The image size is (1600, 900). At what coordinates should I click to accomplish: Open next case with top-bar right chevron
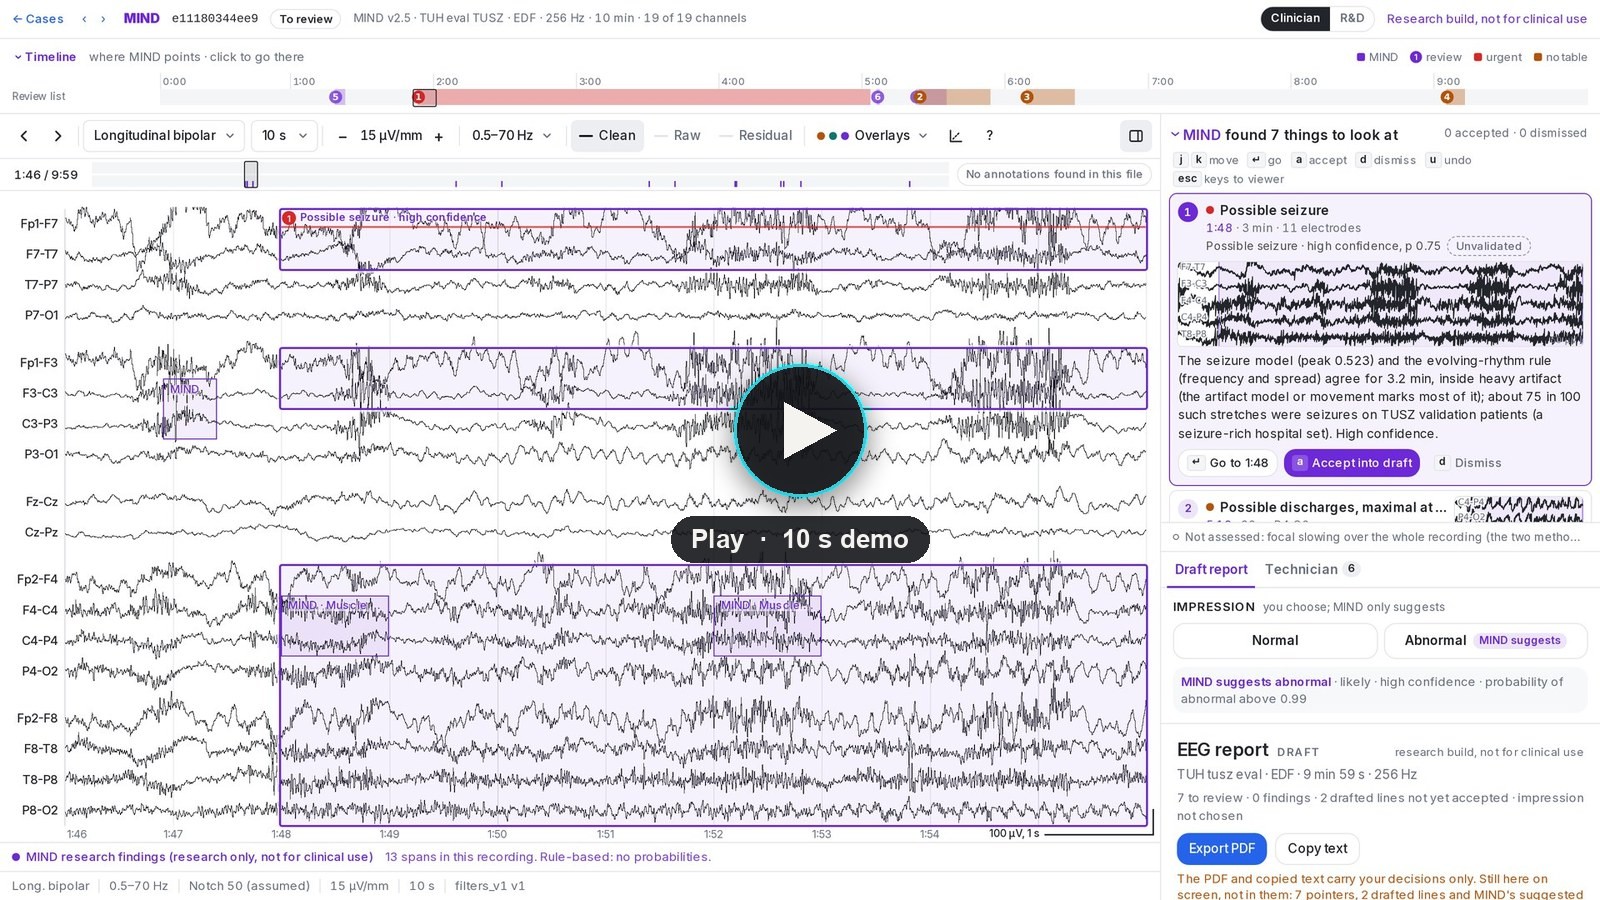point(102,18)
